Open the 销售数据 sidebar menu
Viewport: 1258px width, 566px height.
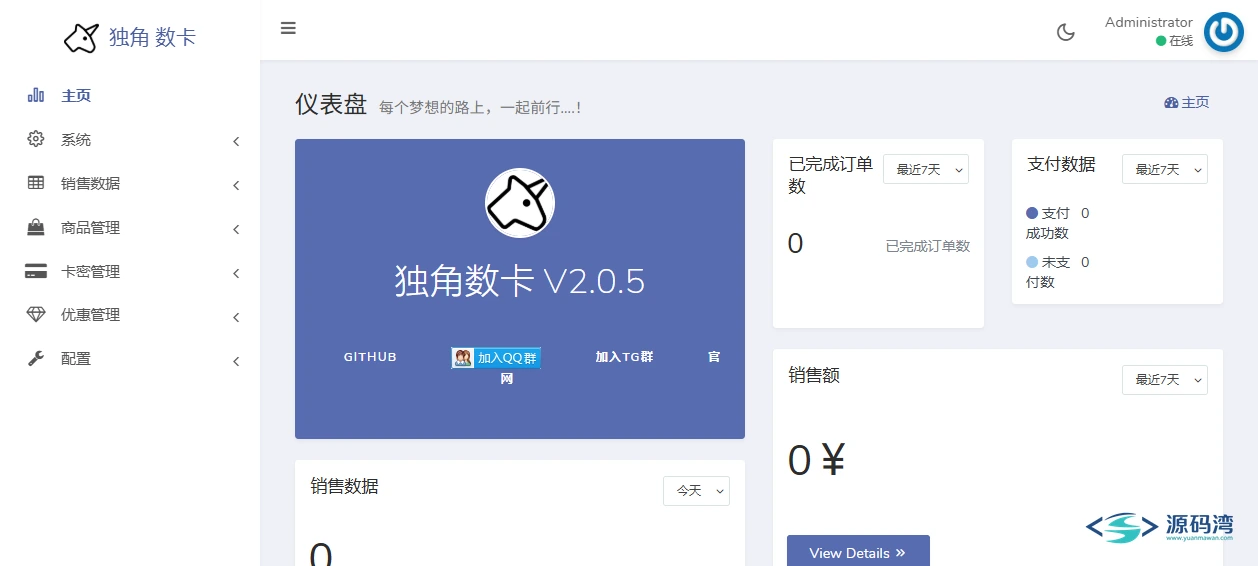(x=130, y=183)
